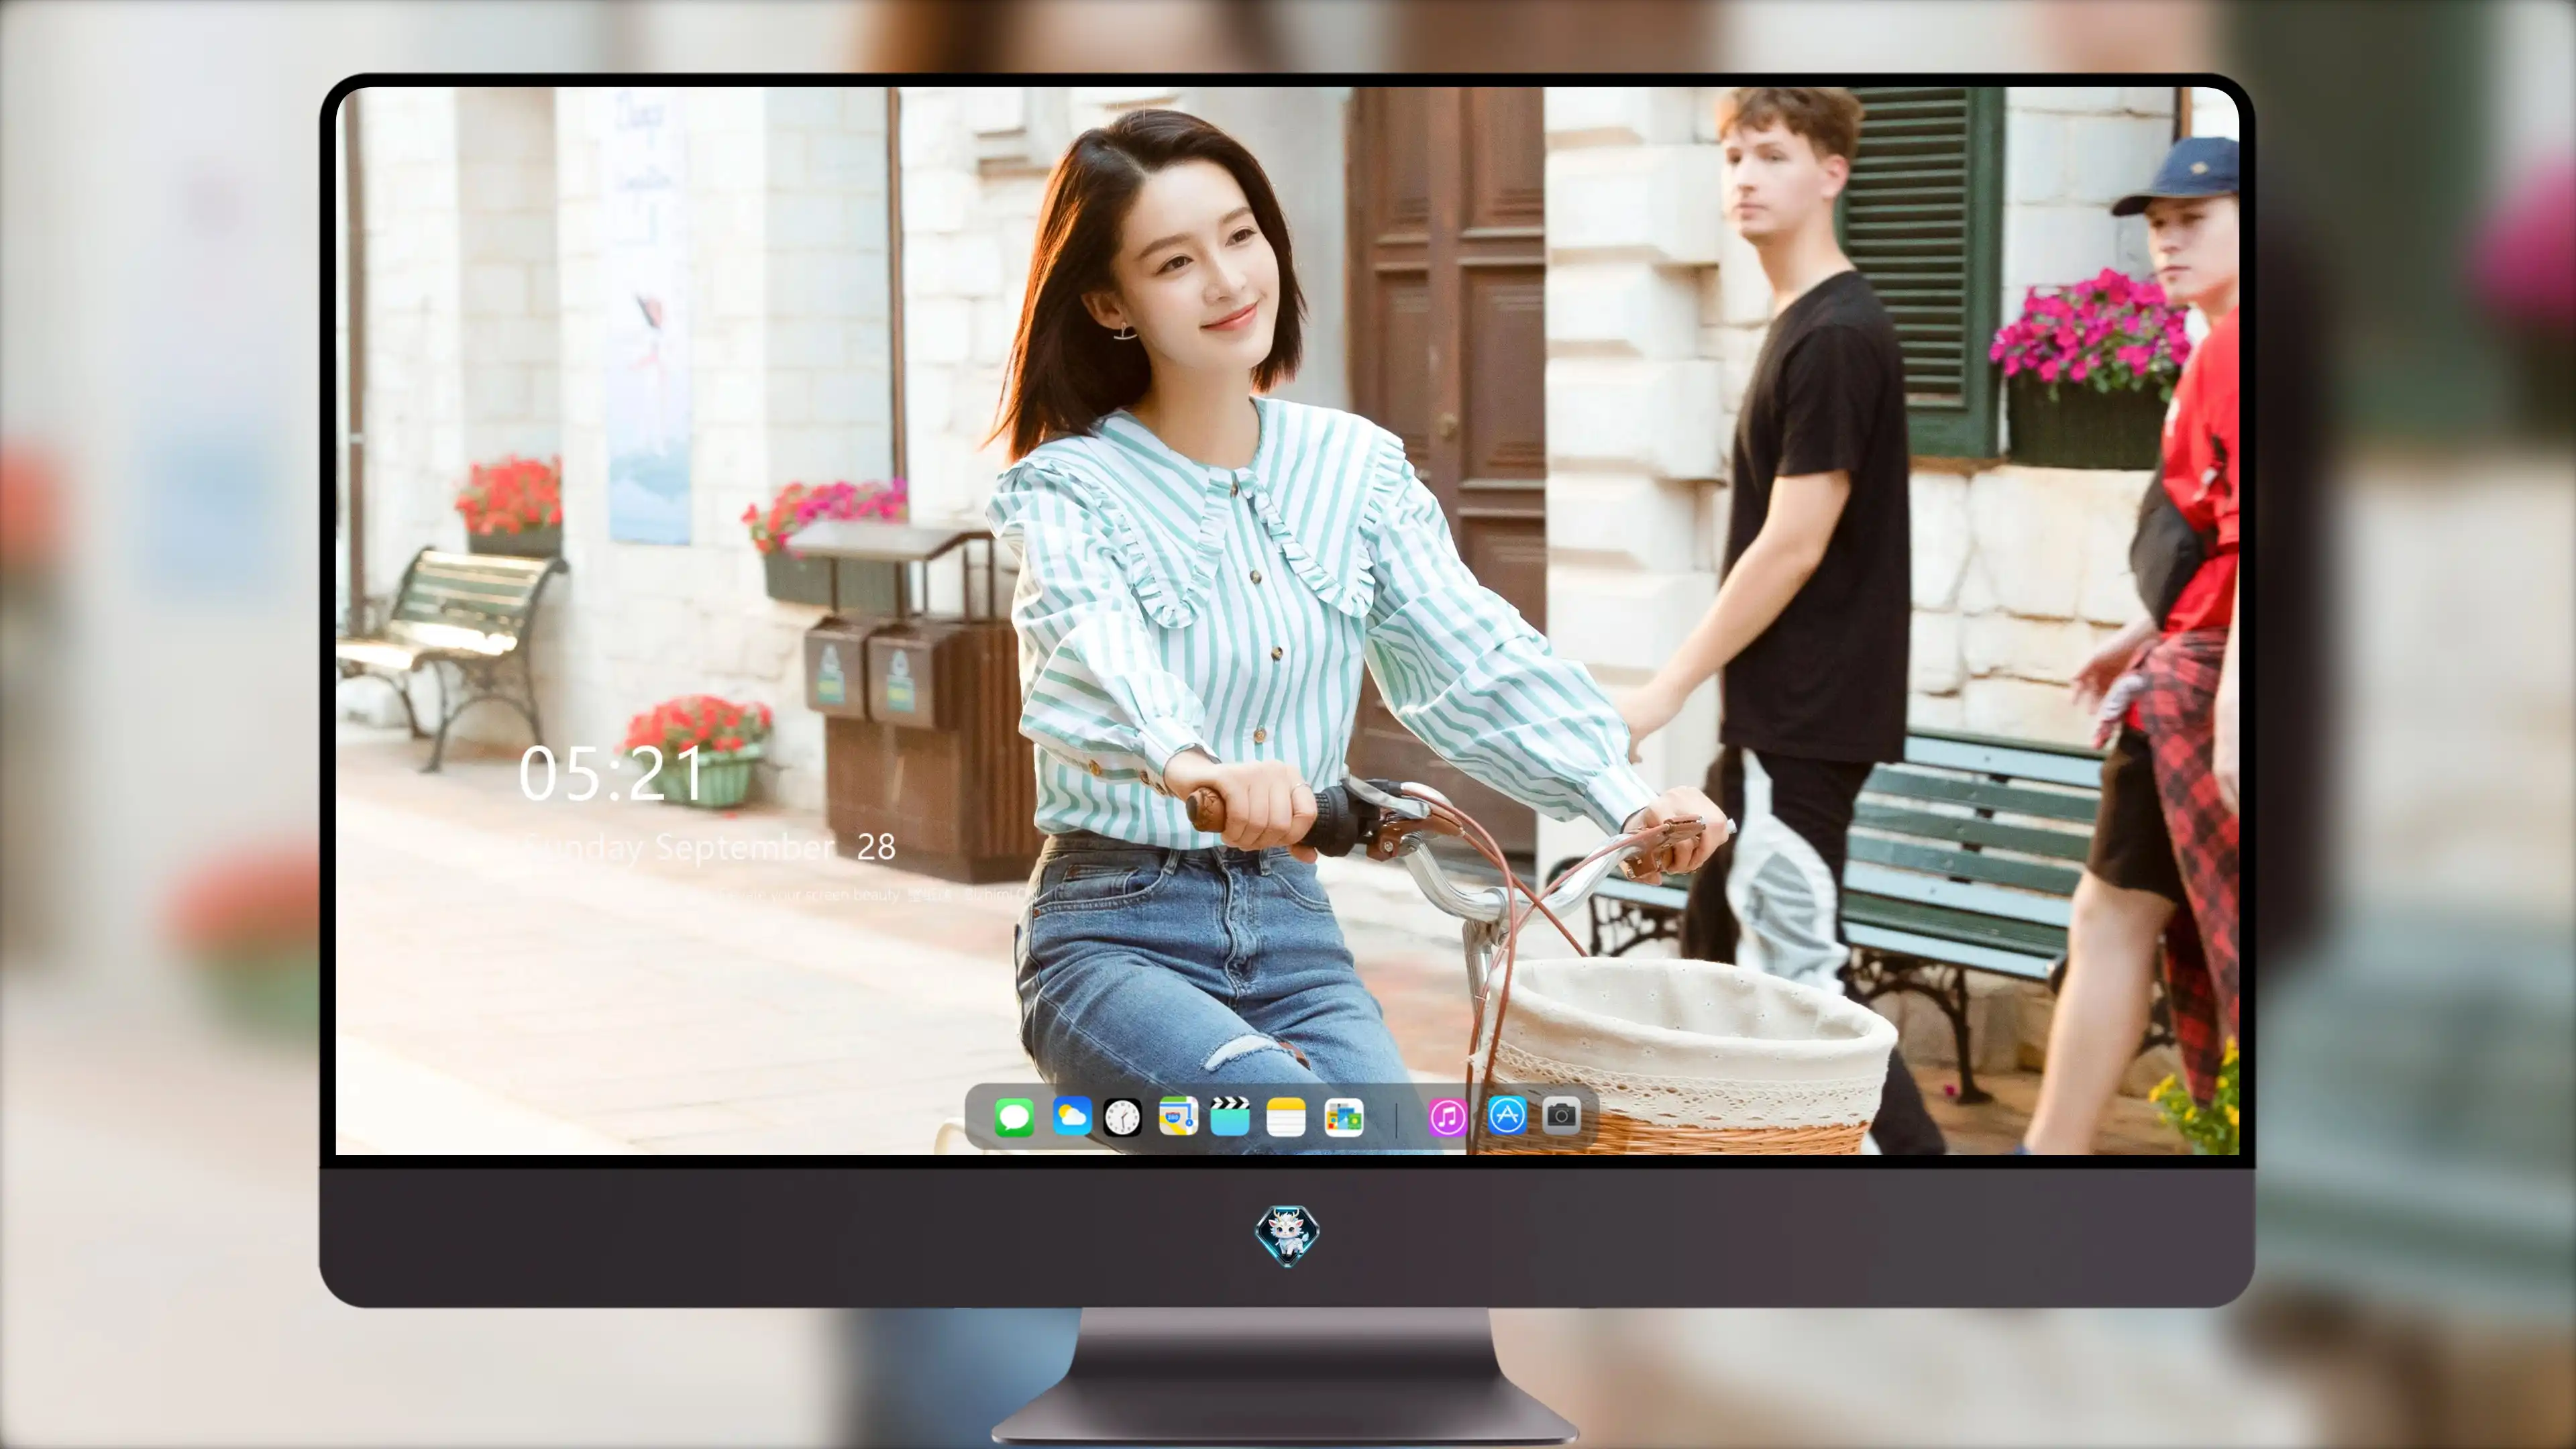Open the Photos gallery app icon
The height and width of the screenshot is (1449, 2576).
click(x=1344, y=1117)
